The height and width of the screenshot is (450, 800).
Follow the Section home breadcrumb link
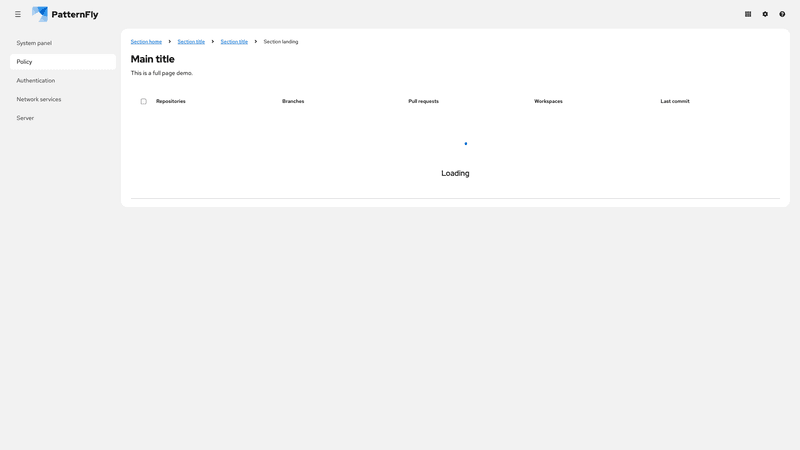146,42
